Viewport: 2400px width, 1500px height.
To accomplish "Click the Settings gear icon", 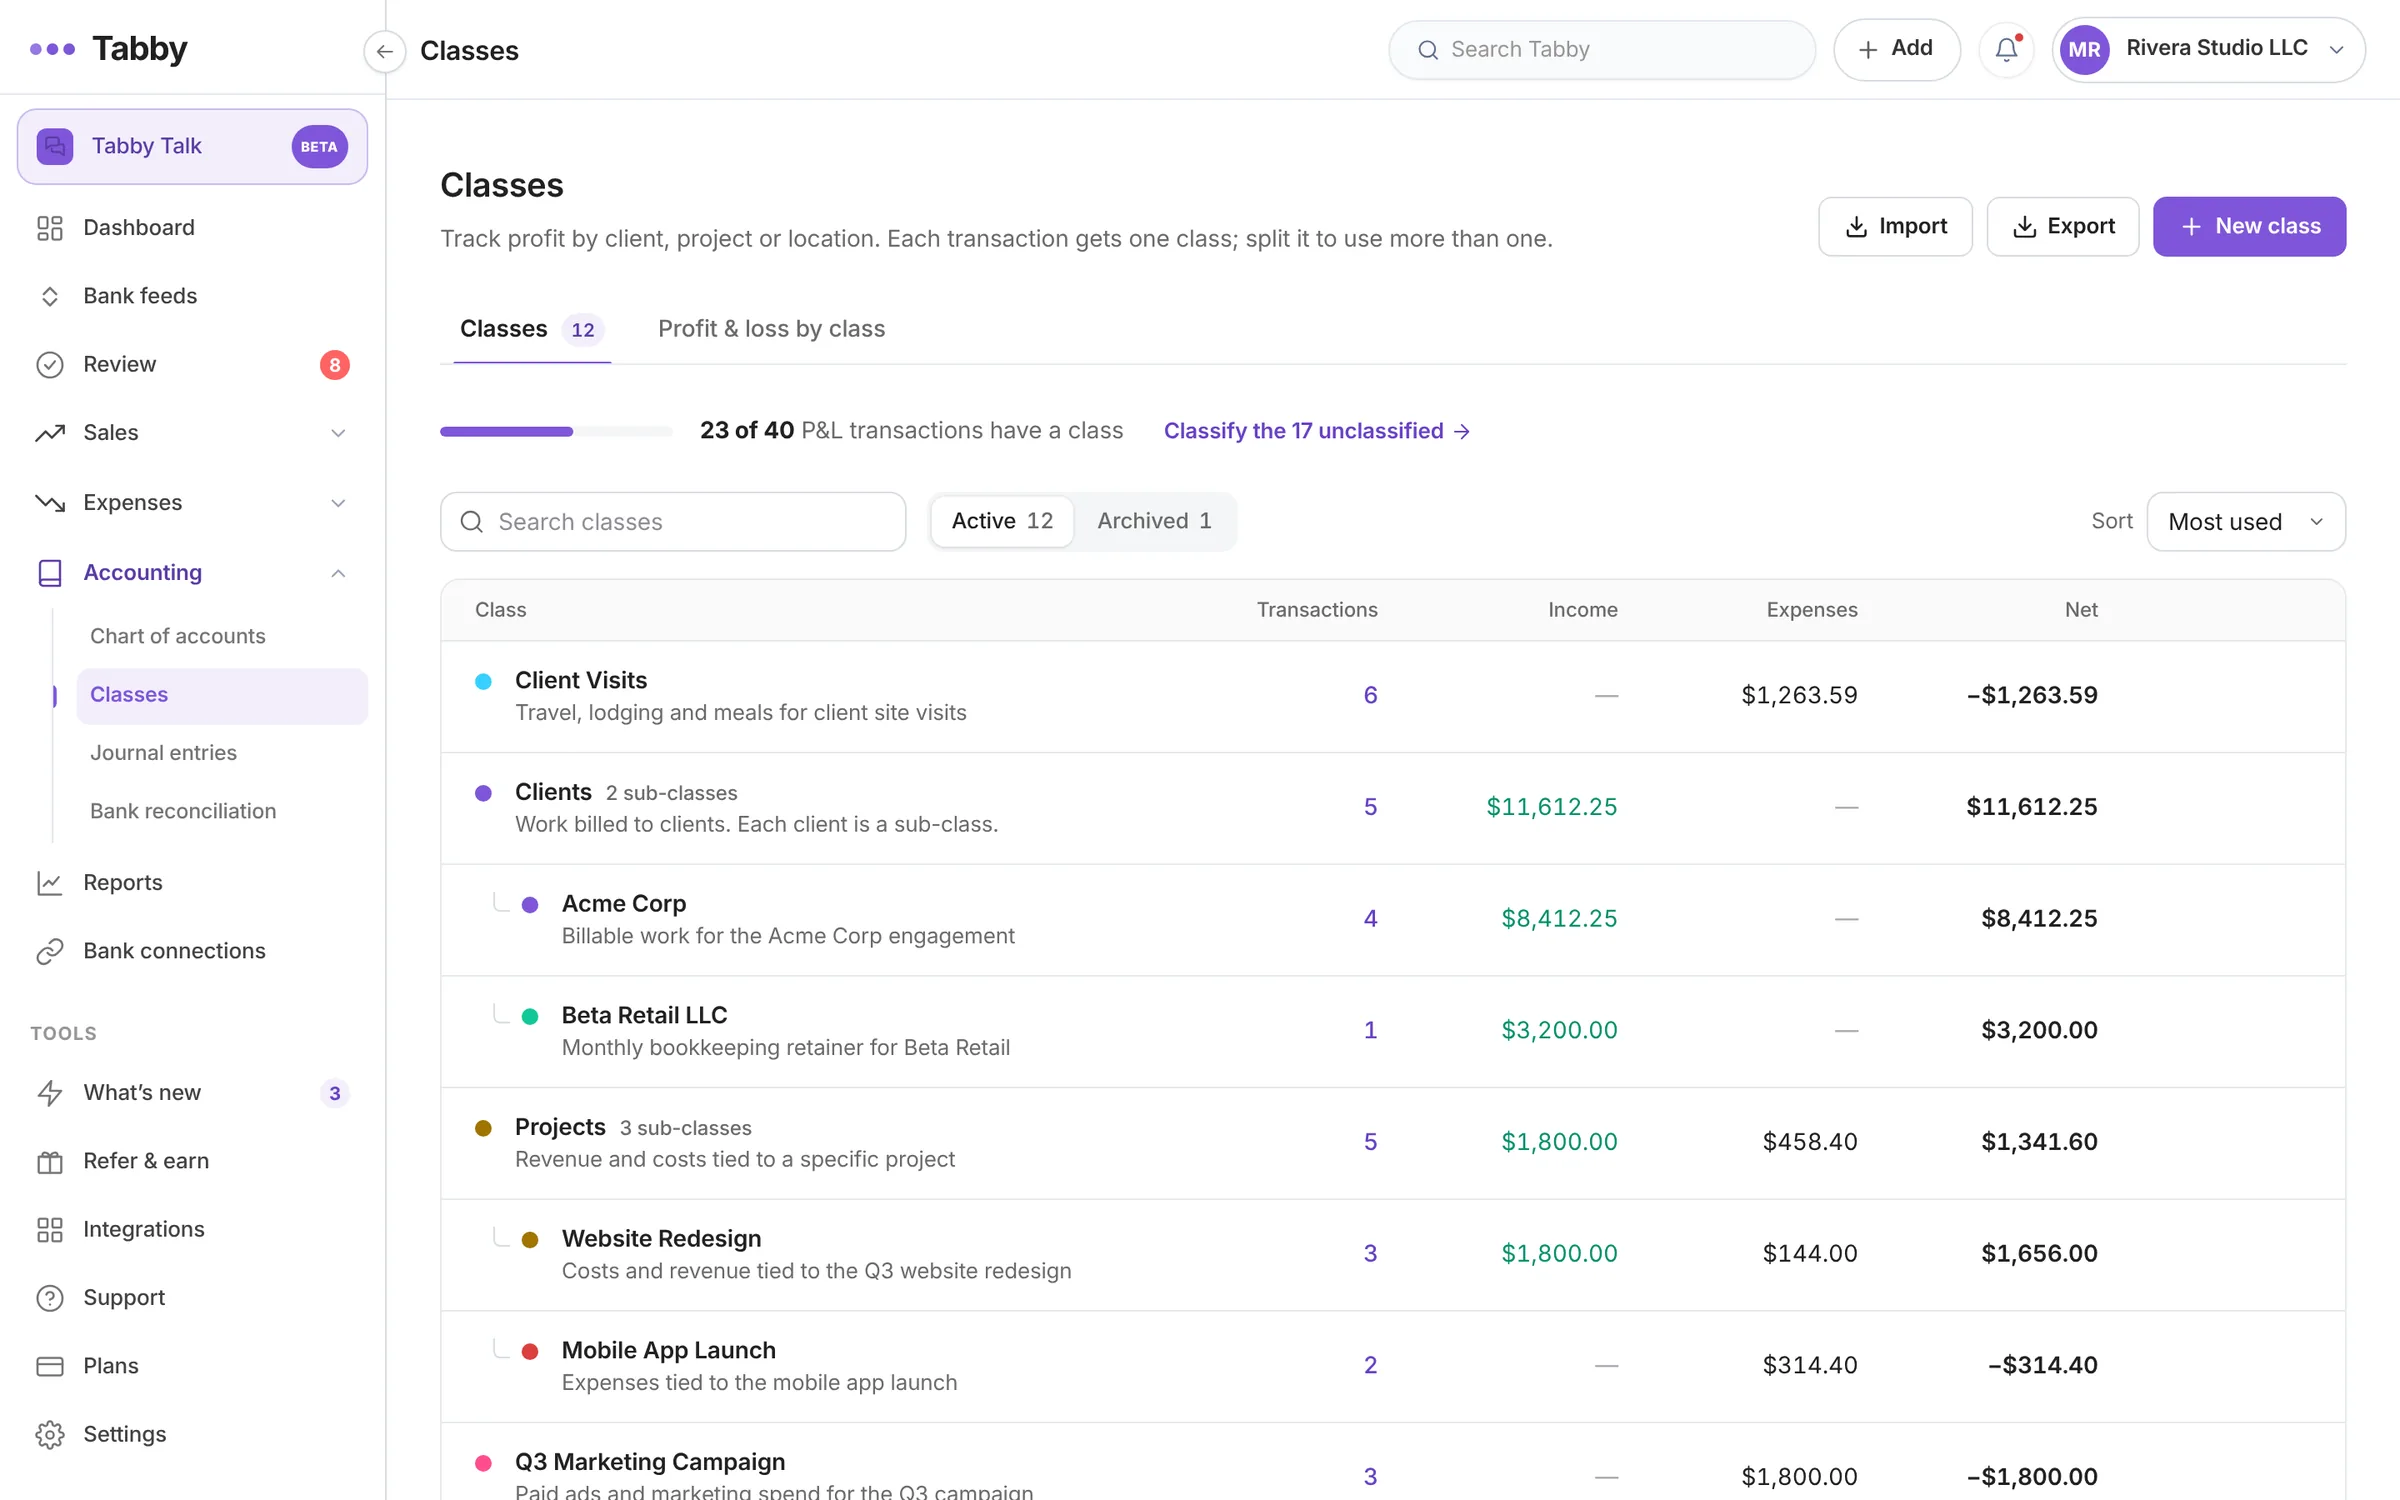I will [50, 1435].
